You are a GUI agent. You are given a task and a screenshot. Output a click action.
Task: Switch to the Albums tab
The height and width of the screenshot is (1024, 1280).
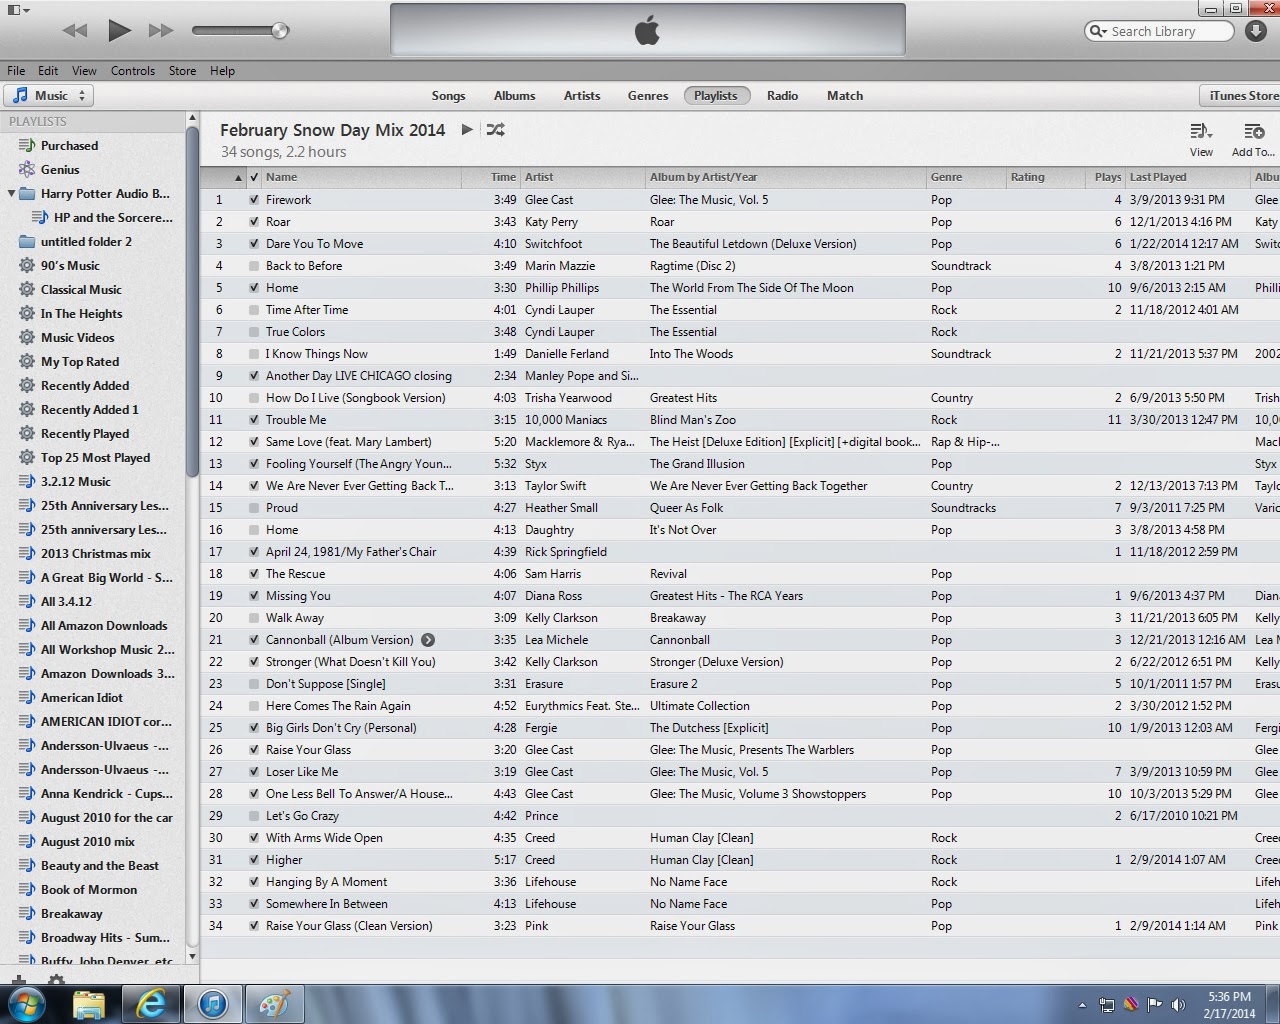tap(514, 96)
